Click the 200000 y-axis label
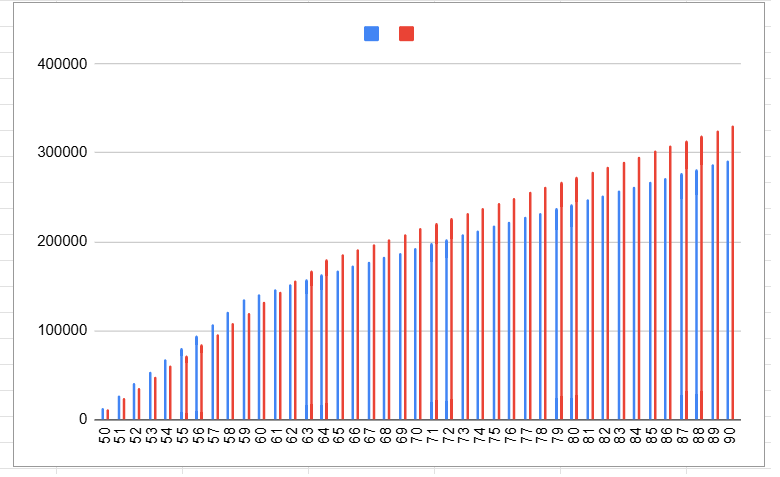Screen dimensions: 780x477 coord(62,242)
